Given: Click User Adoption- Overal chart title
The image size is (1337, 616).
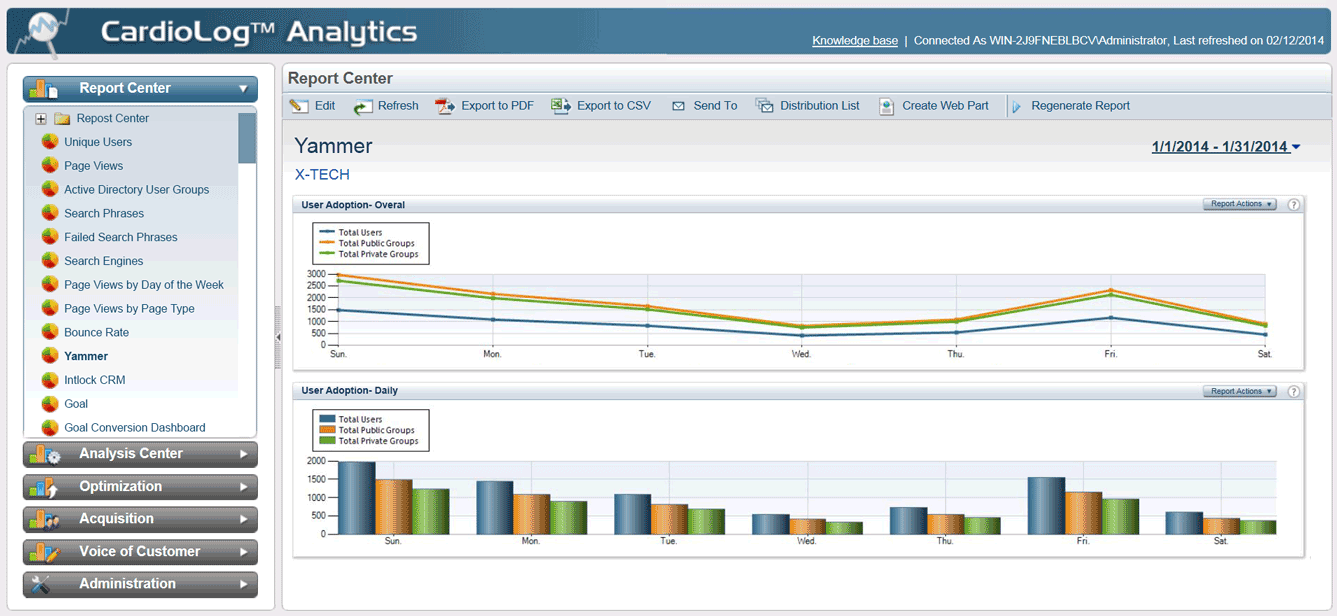Looking at the screenshot, I should (353, 205).
